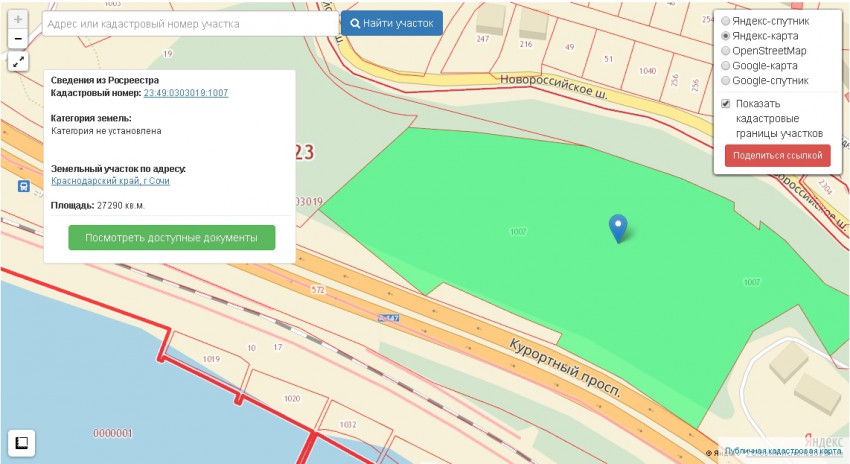Click Поделиться ссылкой button
850x464 pixels.
pyautogui.click(x=777, y=156)
